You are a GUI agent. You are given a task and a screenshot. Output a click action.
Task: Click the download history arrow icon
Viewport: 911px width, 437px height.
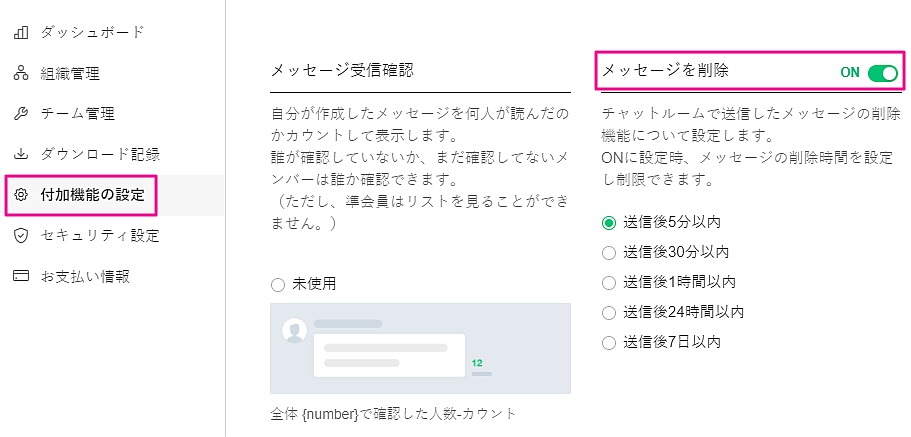[x=20, y=155]
